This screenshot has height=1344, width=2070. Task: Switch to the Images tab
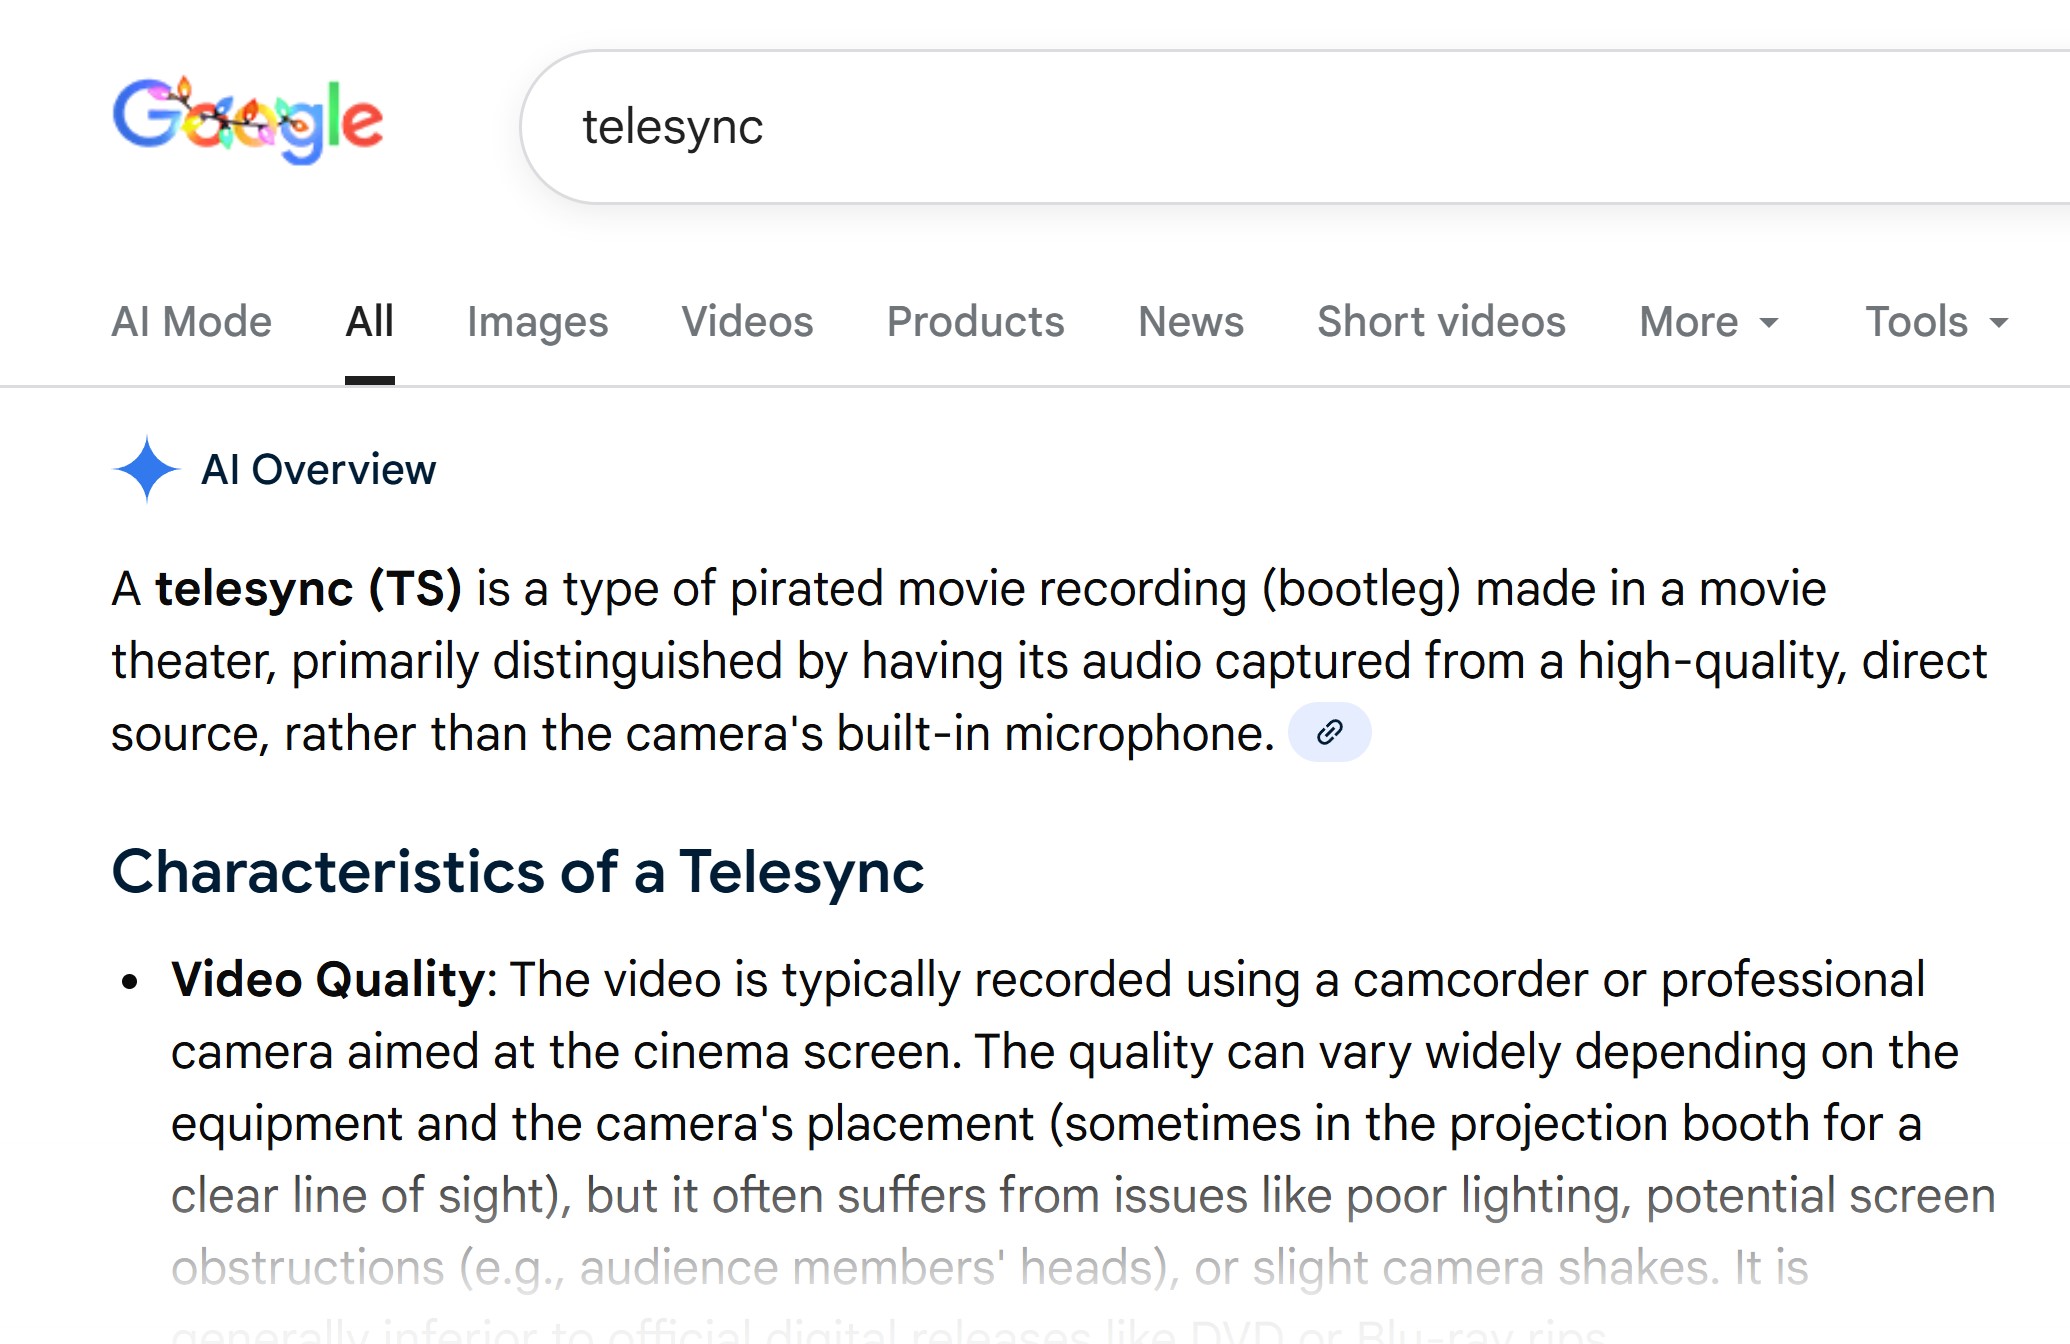coord(537,322)
